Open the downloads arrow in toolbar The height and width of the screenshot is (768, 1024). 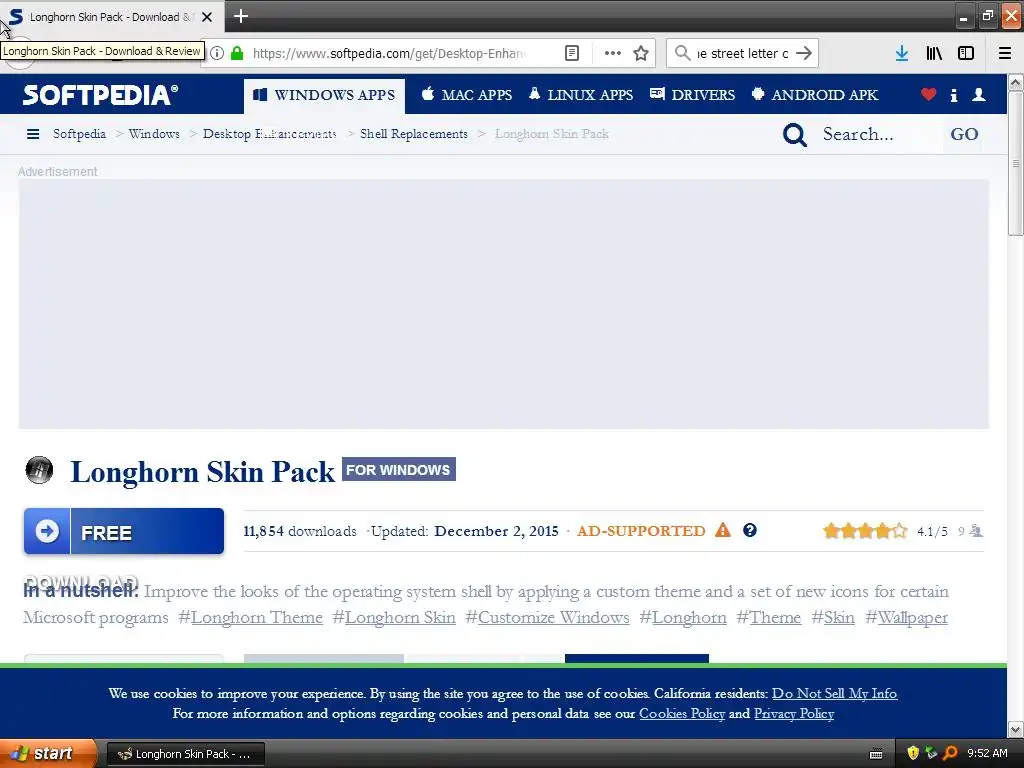click(902, 54)
